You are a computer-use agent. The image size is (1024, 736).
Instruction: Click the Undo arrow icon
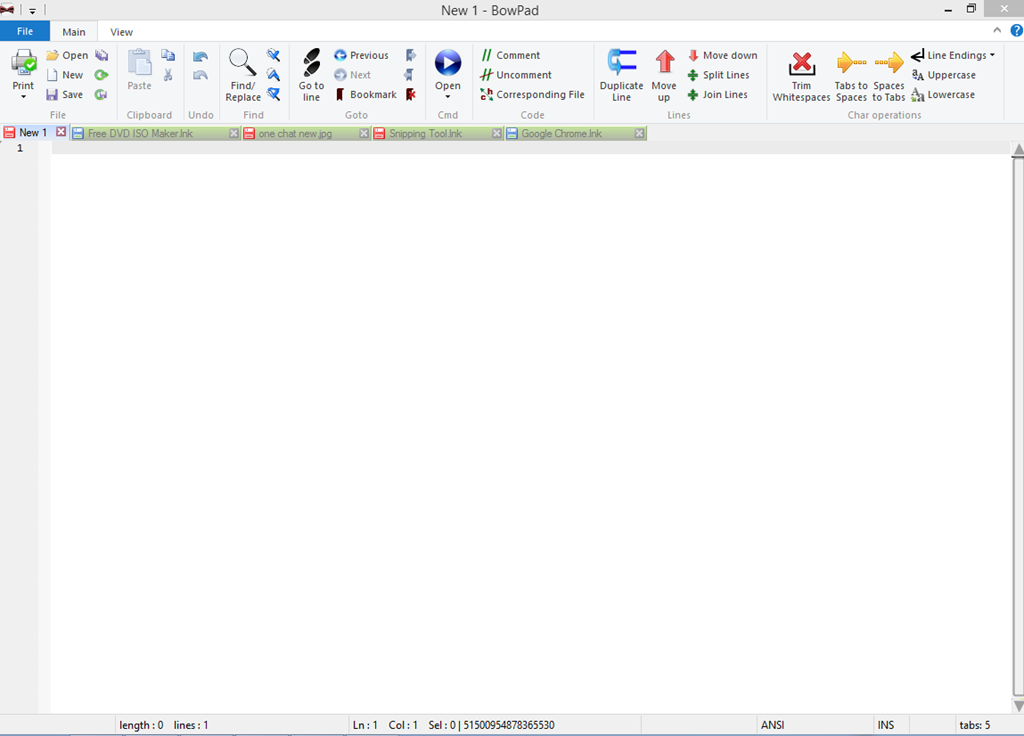pos(200,57)
